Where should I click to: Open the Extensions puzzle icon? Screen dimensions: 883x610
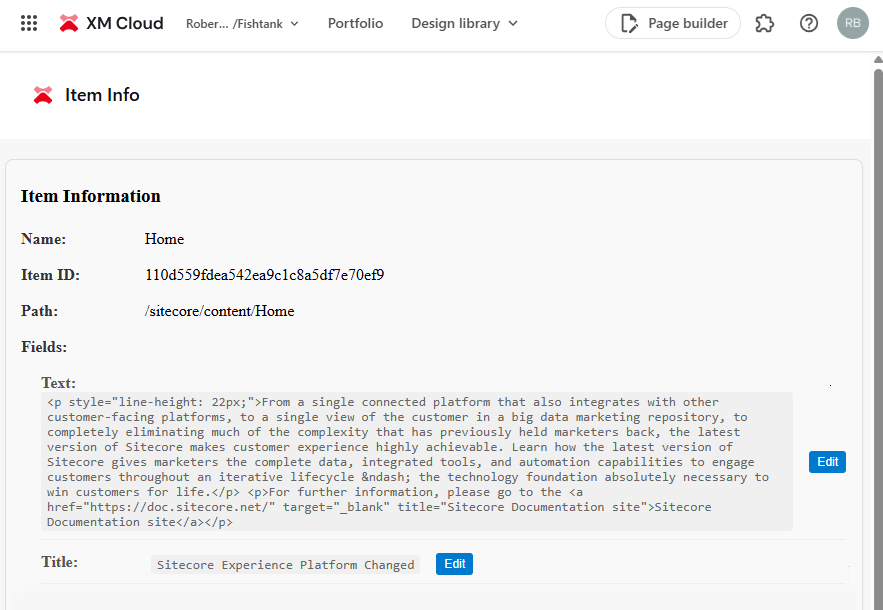(765, 23)
